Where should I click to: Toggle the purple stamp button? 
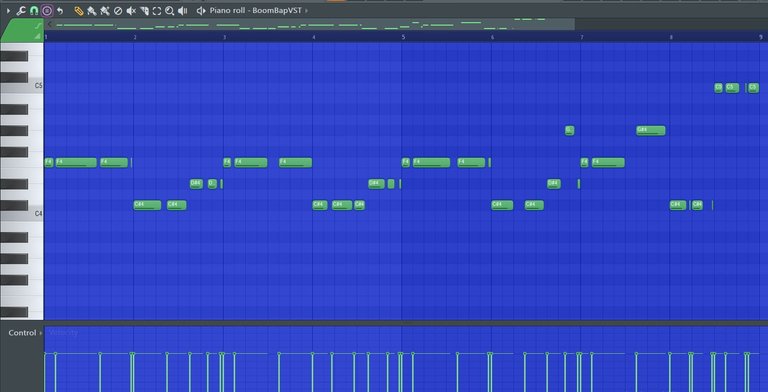click(47, 11)
